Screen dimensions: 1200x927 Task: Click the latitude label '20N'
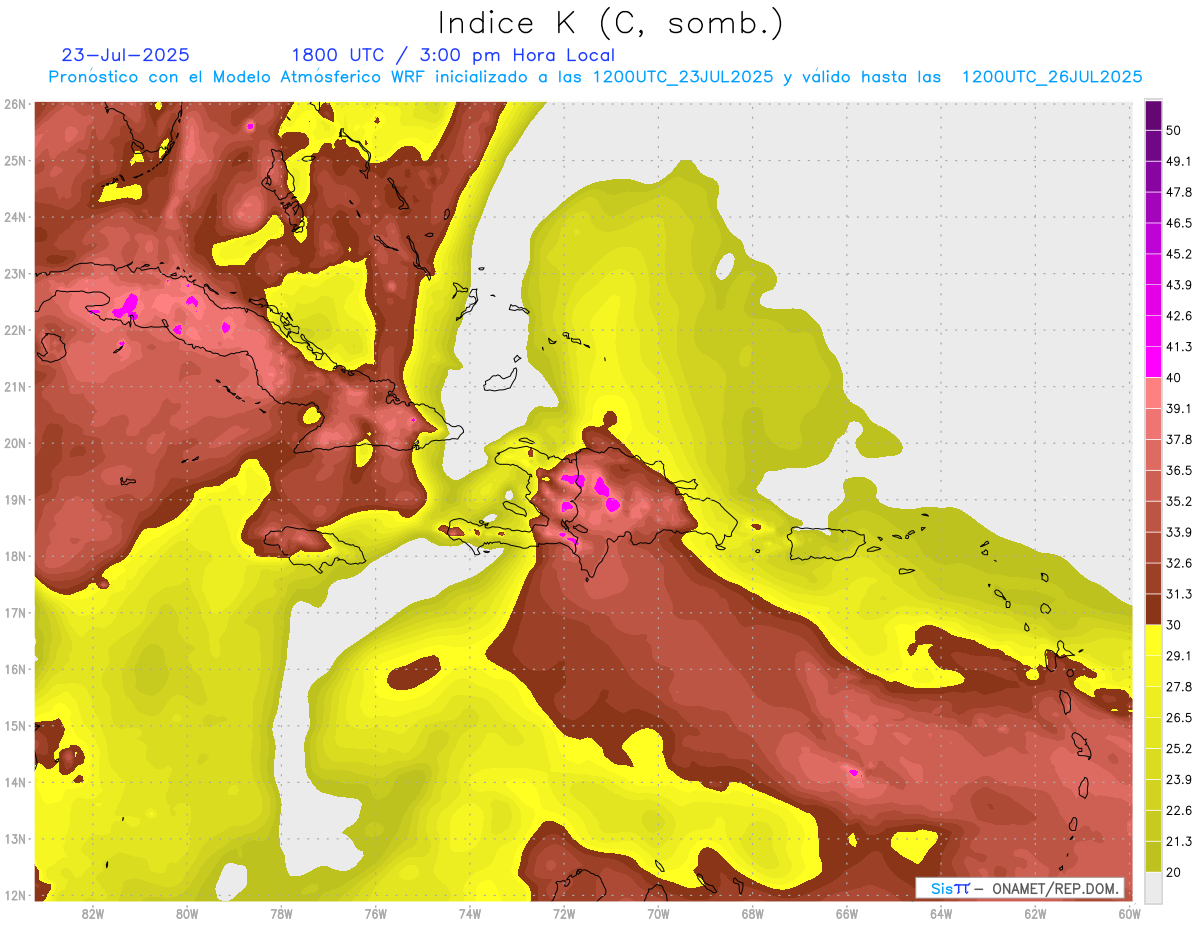tap(14, 443)
